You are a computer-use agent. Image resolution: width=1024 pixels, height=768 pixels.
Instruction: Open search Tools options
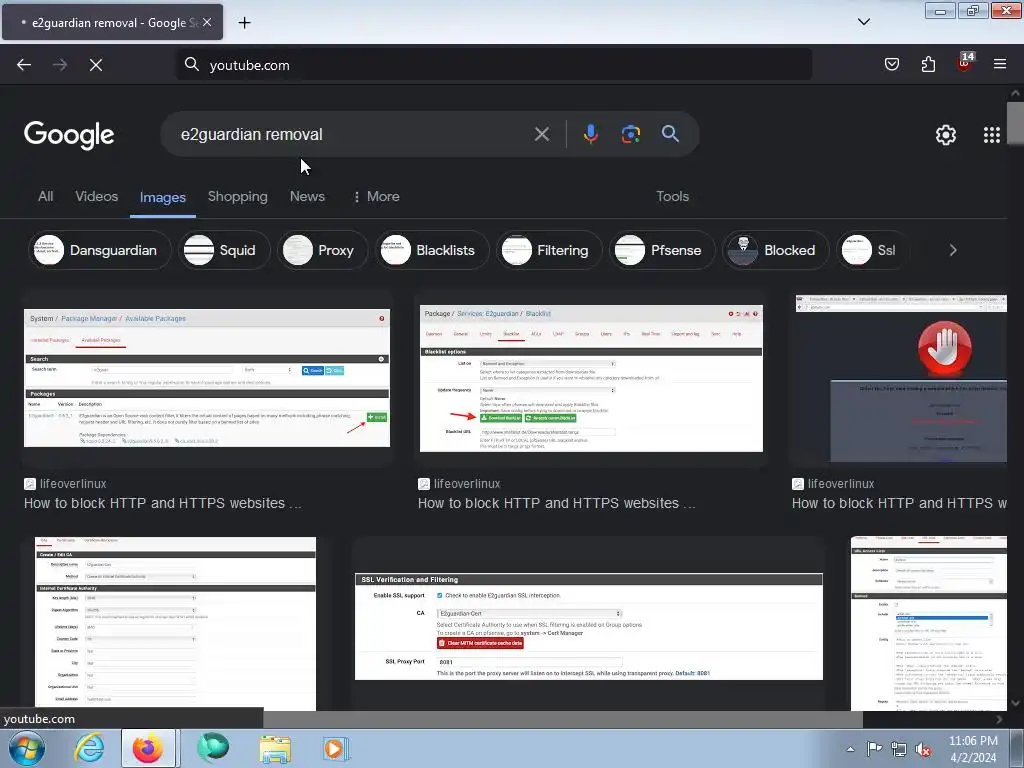click(x=672, y=197)
